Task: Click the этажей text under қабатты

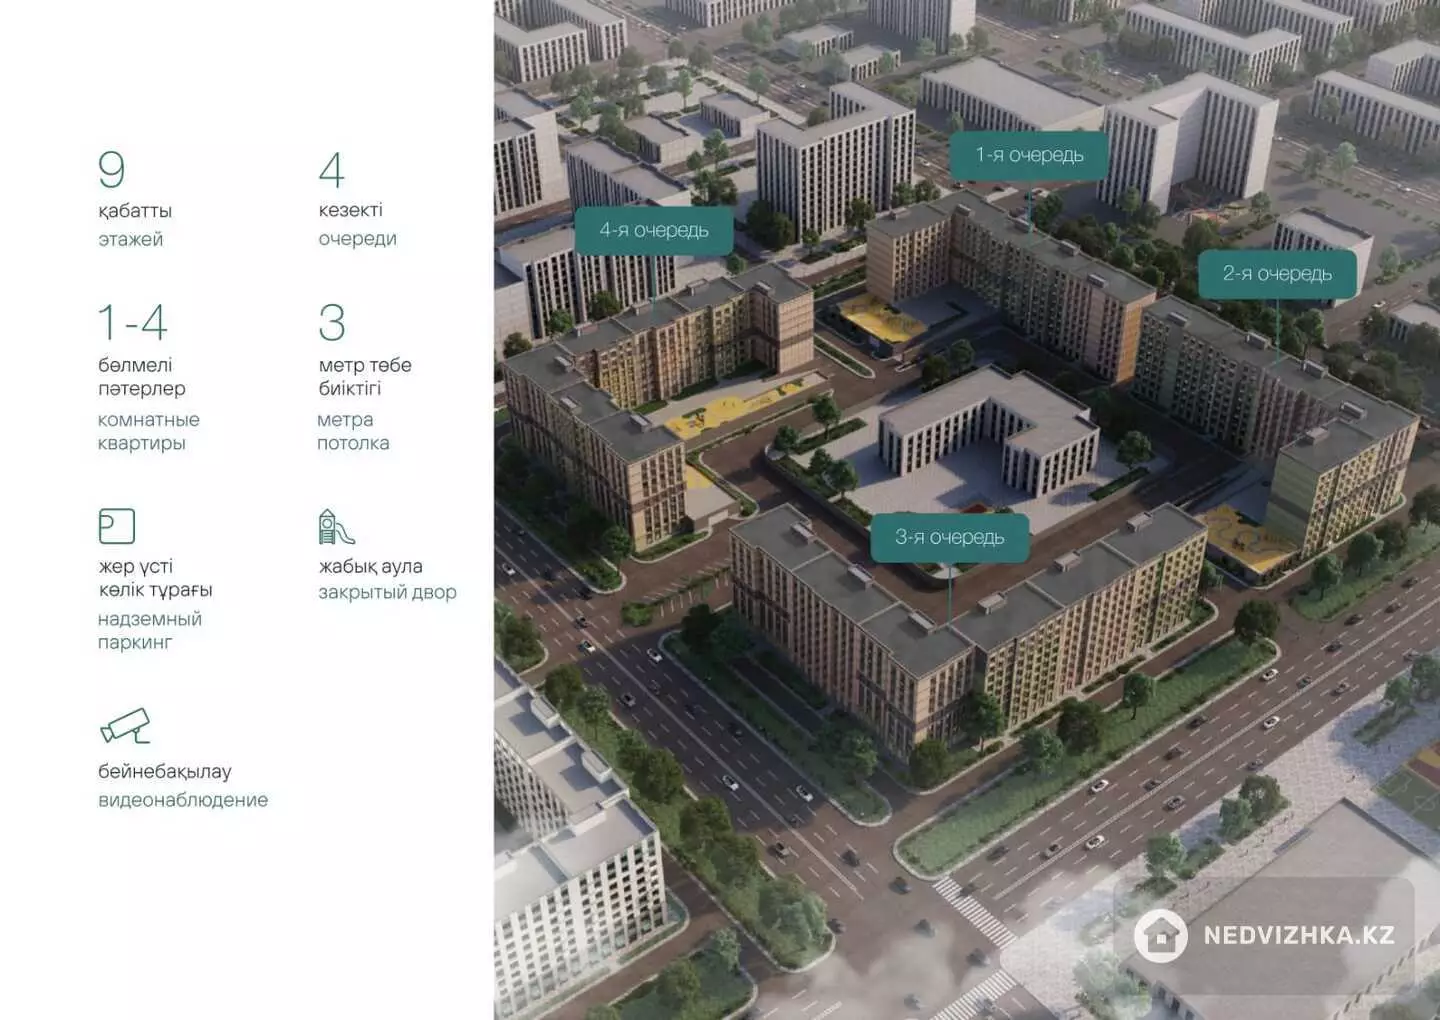Action: 130,239
